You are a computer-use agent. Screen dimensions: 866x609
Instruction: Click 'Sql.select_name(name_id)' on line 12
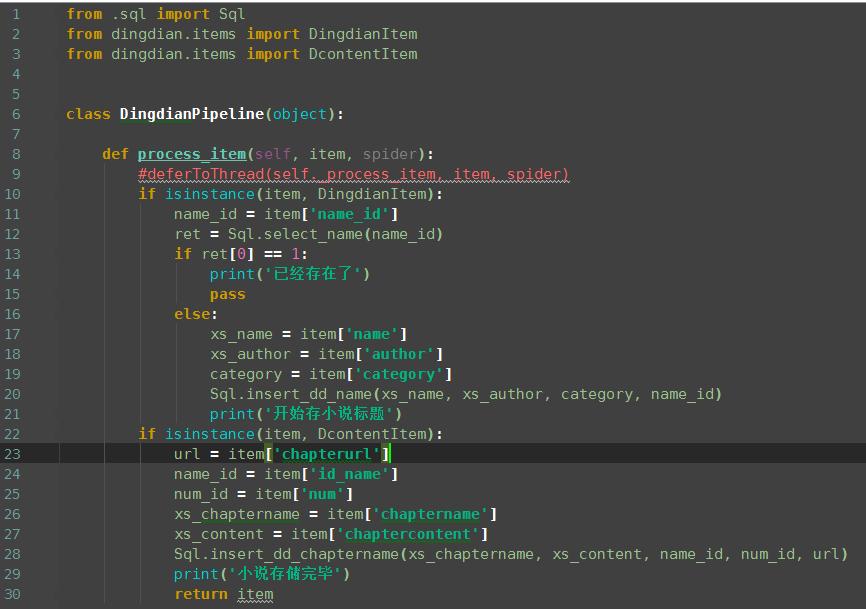(x=335, y=234)
